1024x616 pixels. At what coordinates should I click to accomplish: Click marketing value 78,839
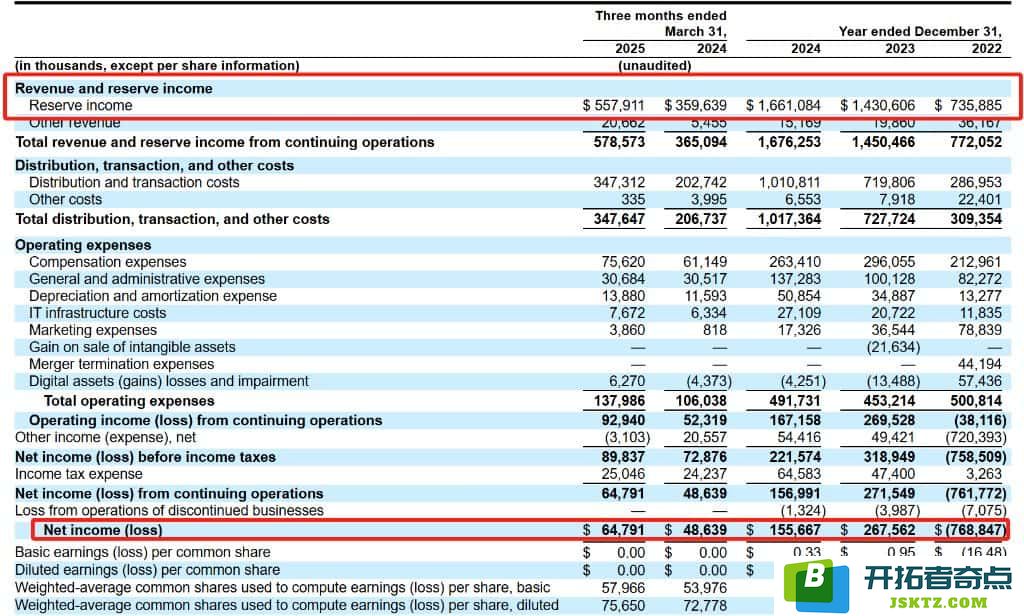pyautogui.click(x=980, y=330)
